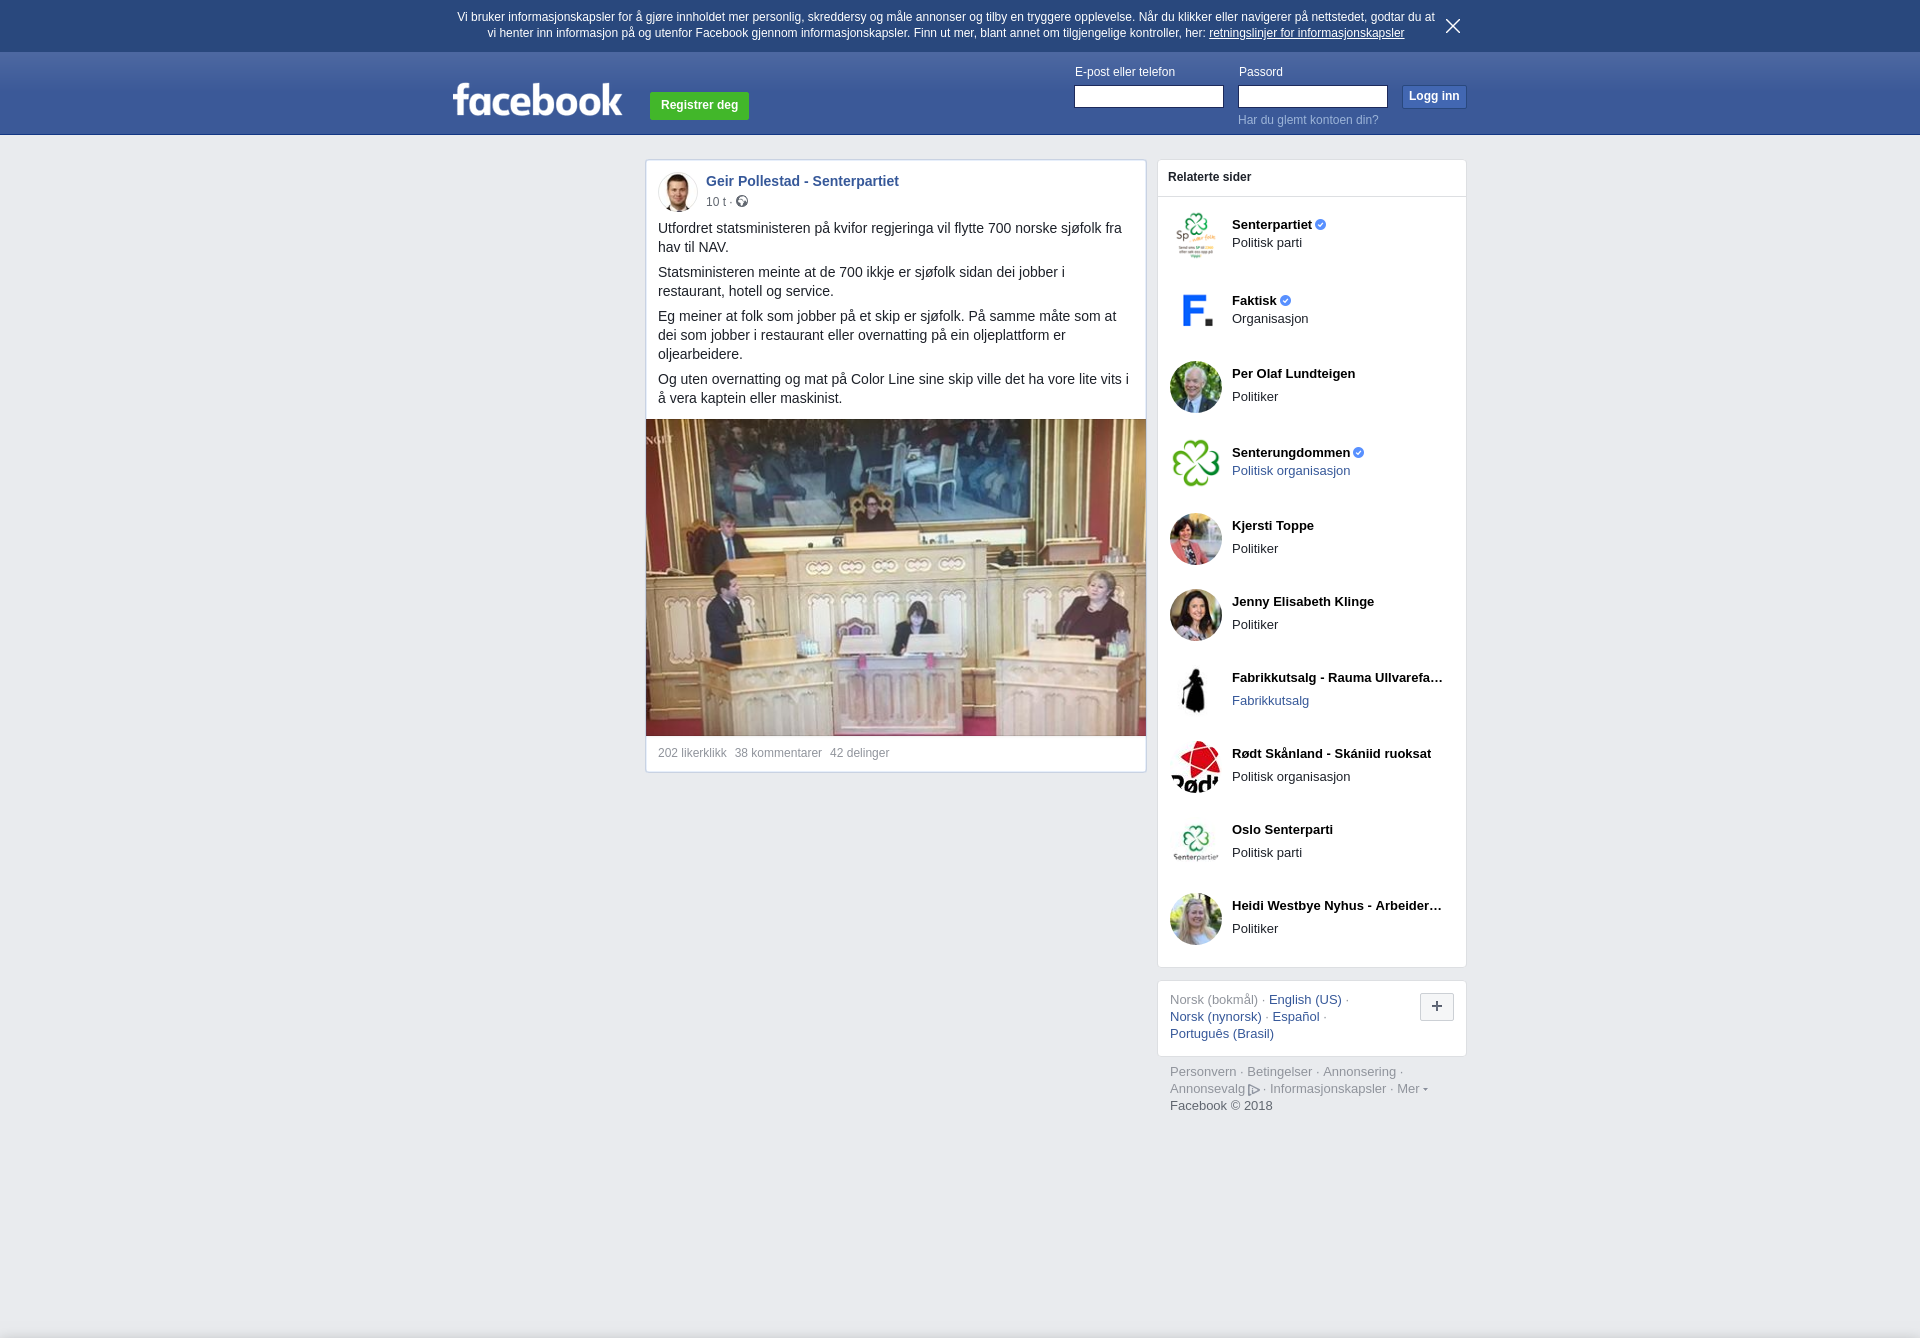Open the Faktisk logo icon
The width and height of the screenshot is (1920, 1338).
point(1196,311)
